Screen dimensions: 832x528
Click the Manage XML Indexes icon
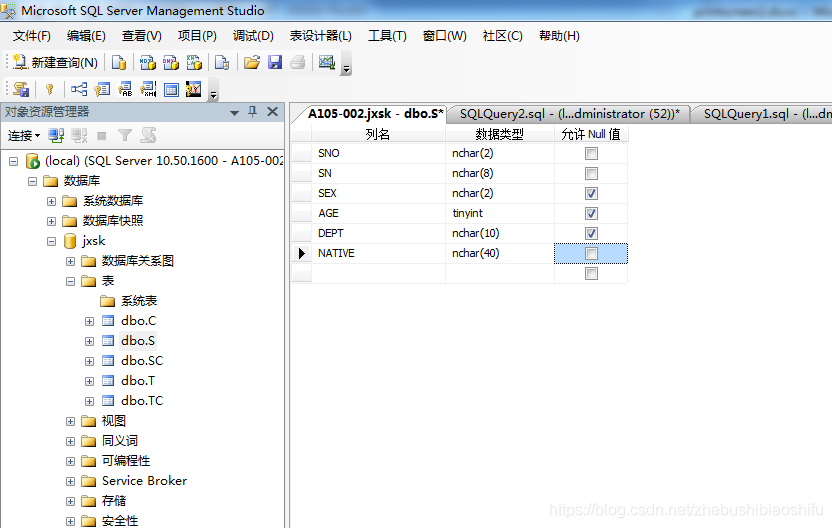148,89
